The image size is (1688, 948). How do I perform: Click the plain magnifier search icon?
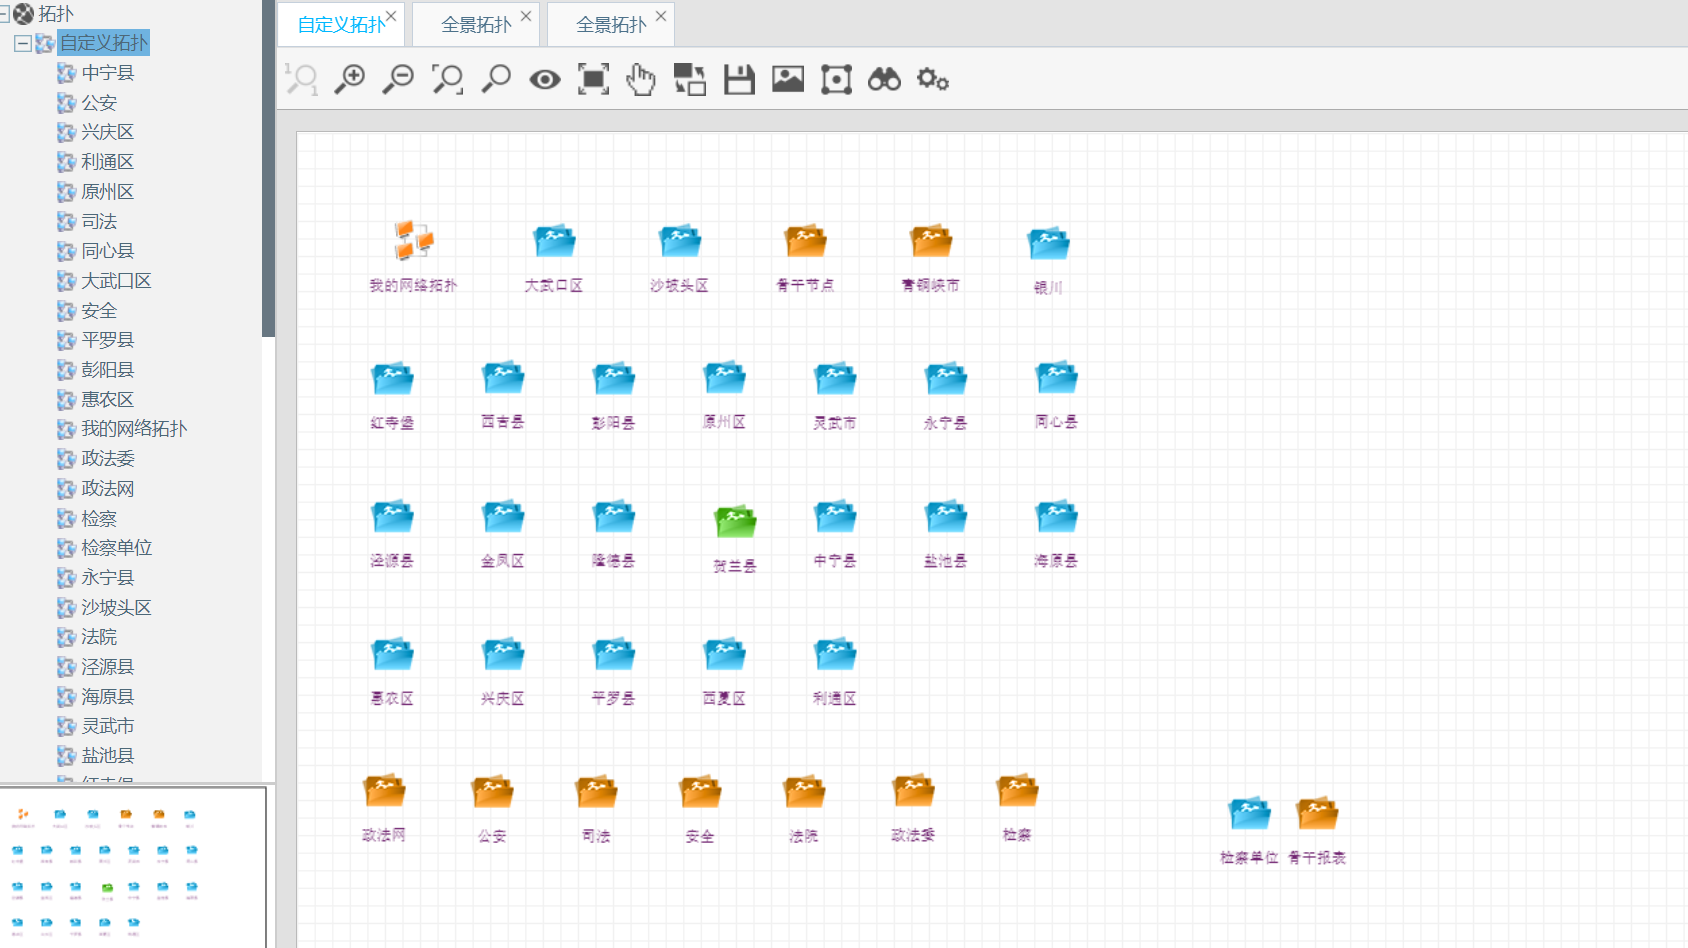496,79
